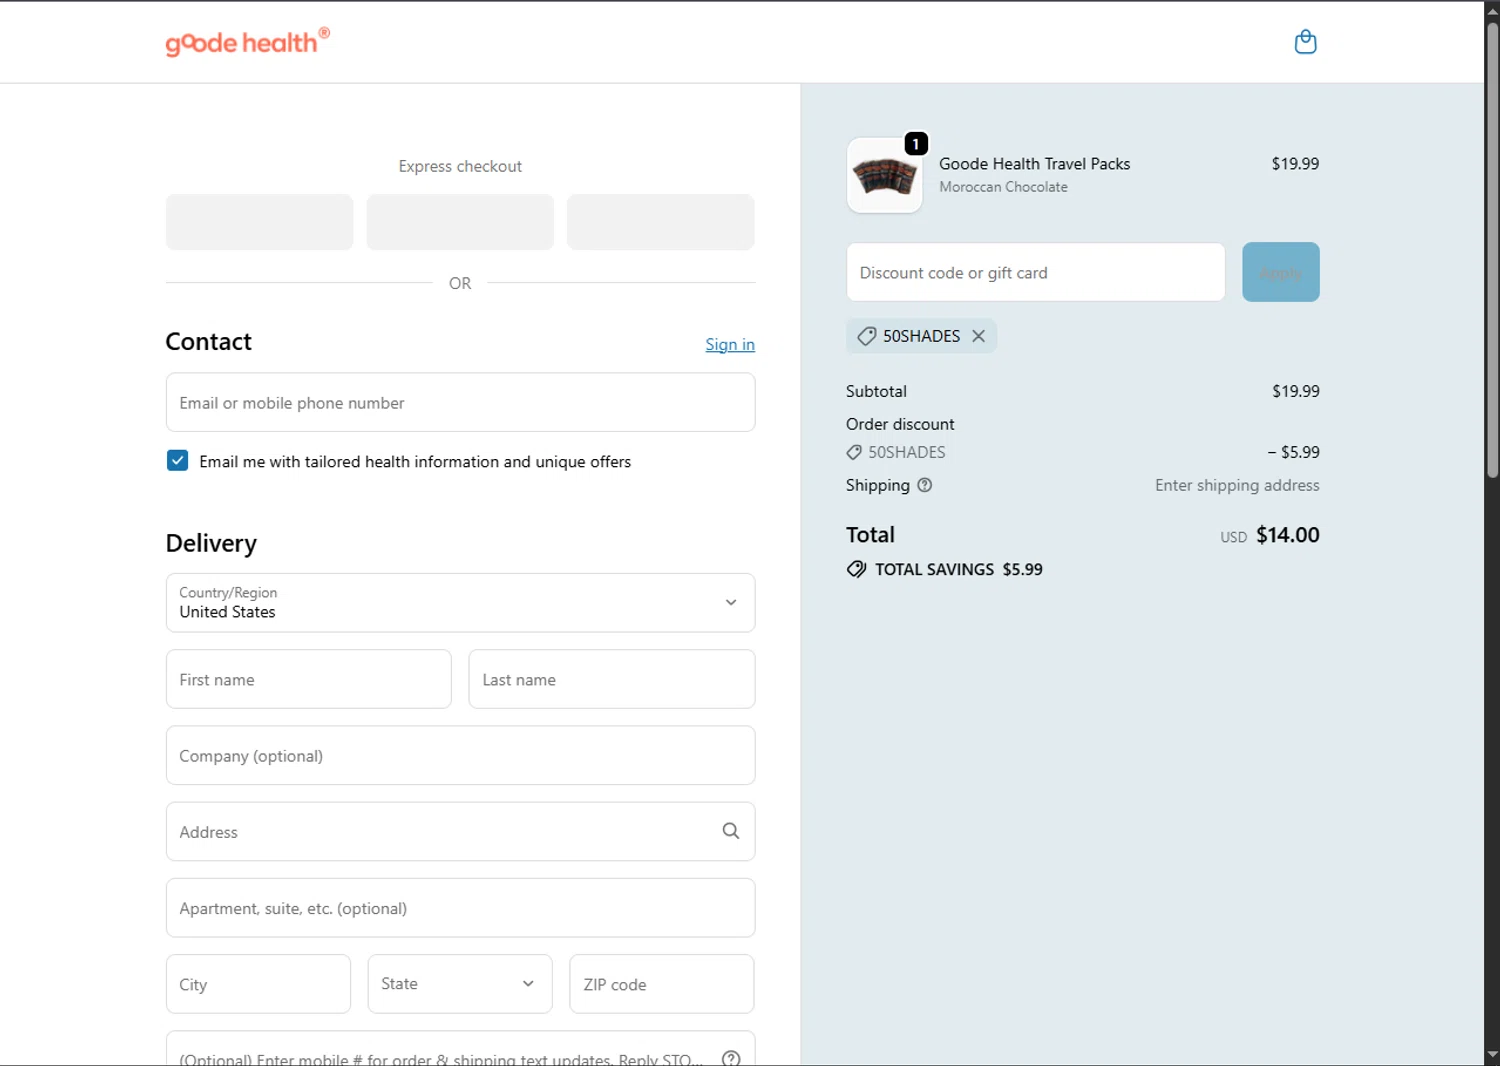
Task: Remove the 50SHADES discount code tag
Action: click(978, 336)
